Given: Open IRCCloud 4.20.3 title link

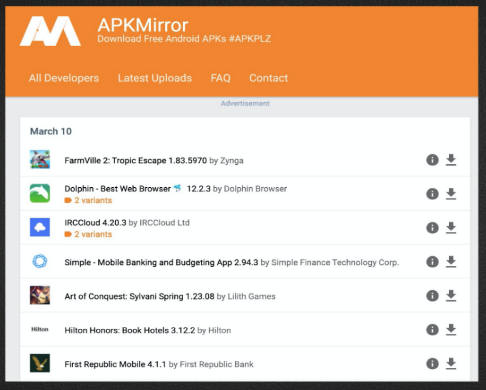Looking at the screenshot, I should coord(95,223).
